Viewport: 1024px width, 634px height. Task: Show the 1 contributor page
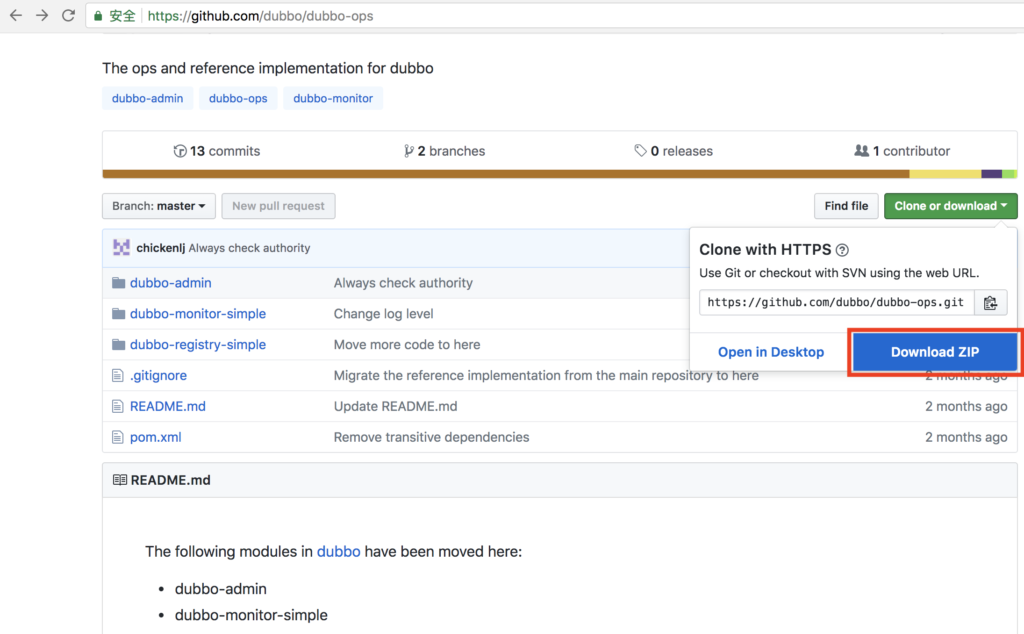[x=902, y=151]
